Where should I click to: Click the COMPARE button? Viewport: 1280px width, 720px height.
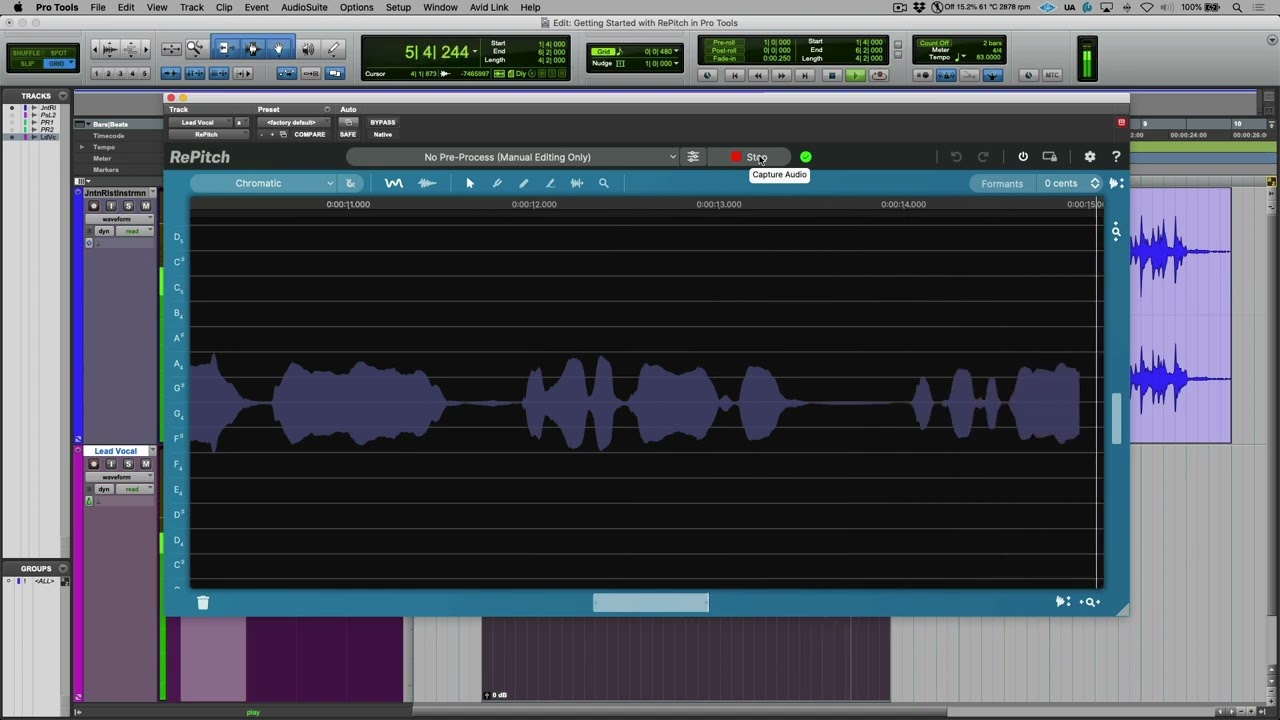click(x=309, y=134)
